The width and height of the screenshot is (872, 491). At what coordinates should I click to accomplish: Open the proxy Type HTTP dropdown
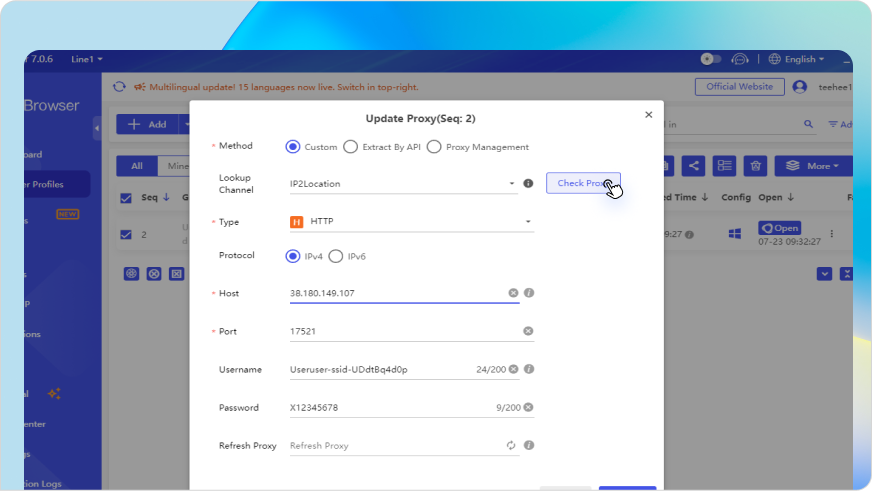click(527, 222)
